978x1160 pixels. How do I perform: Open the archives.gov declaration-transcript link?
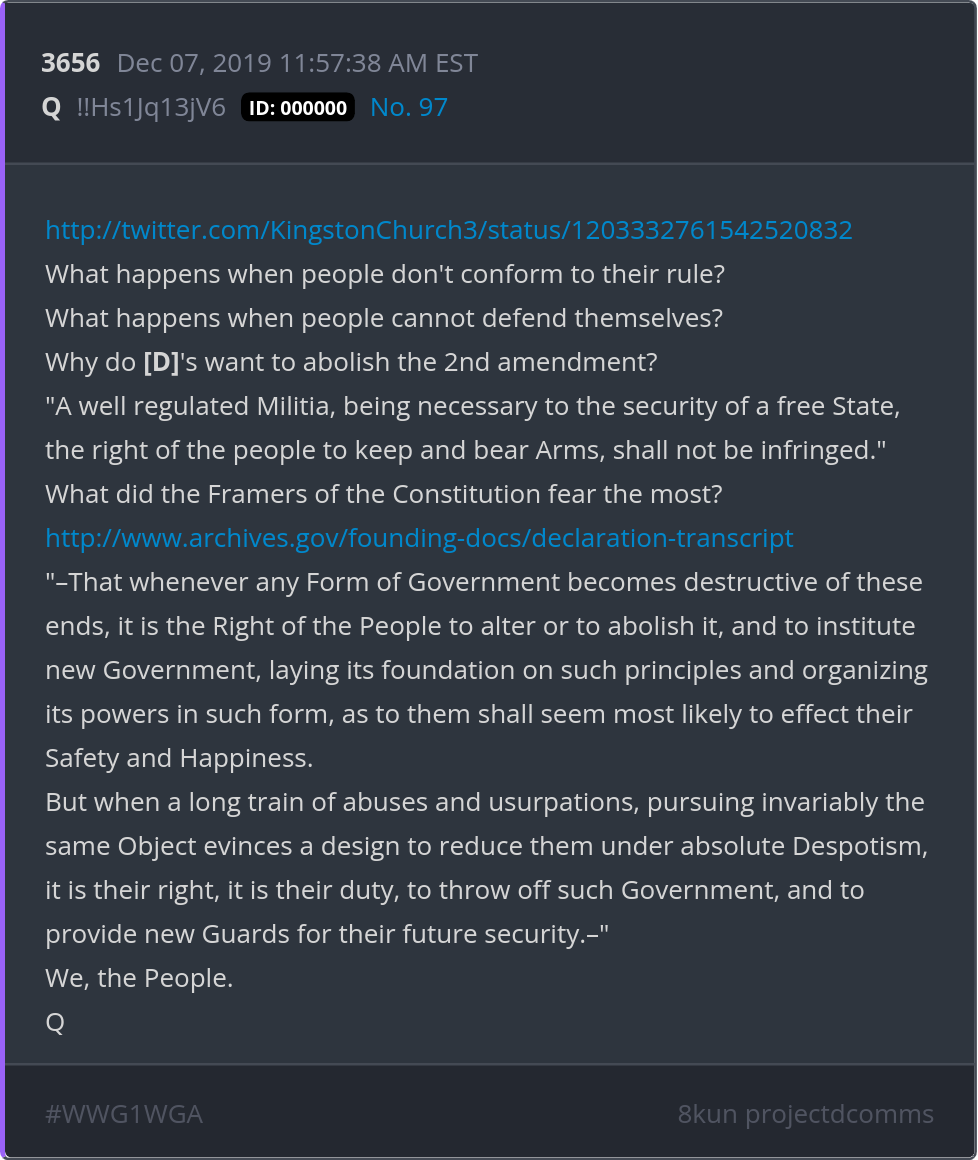click(x=419, y=538)
